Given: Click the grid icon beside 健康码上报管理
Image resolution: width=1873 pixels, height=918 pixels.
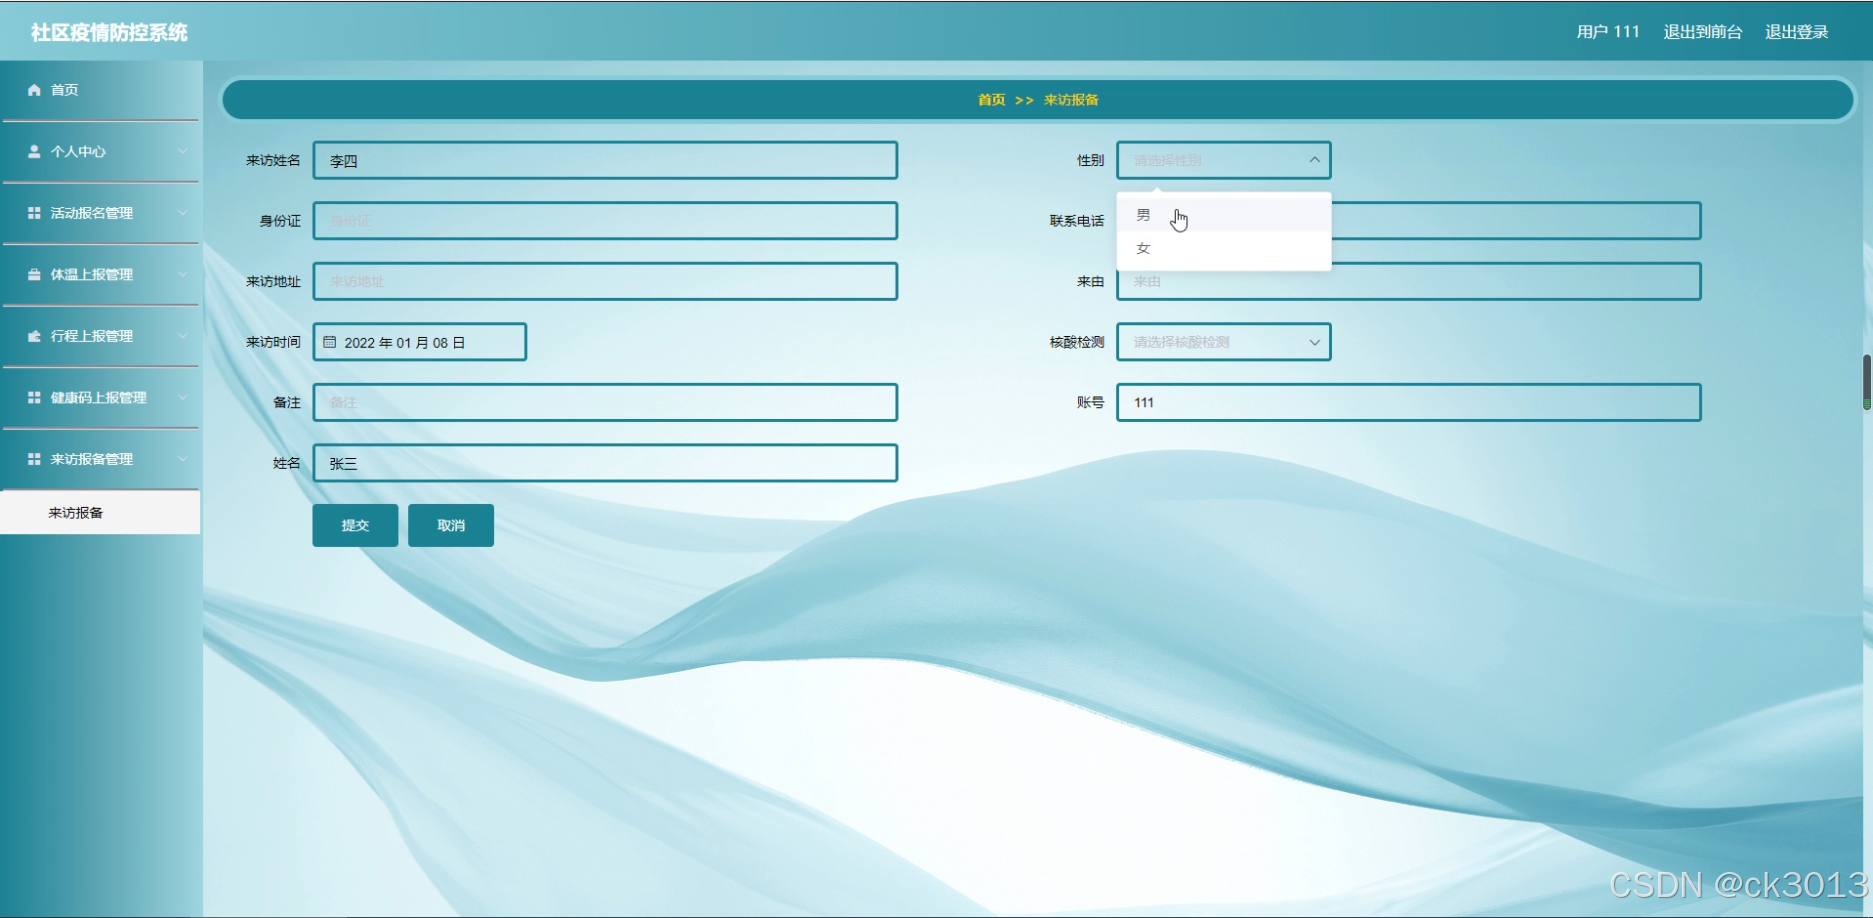Looking at the screenshot, I should 34,397.
